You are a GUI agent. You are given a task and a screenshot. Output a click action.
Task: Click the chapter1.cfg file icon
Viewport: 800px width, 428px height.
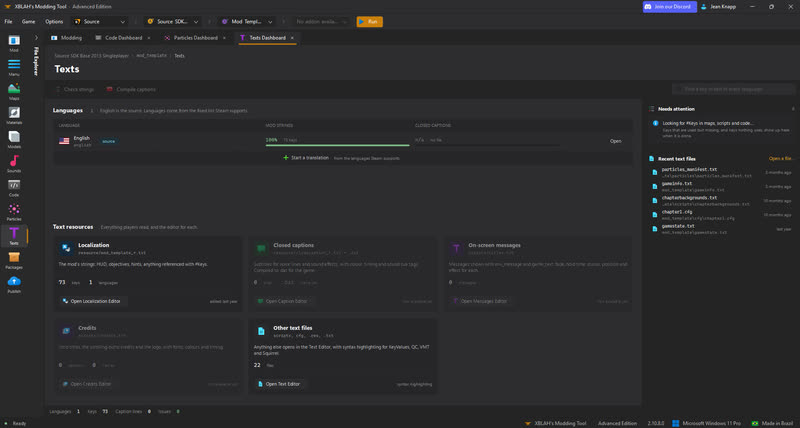[655, 215]
